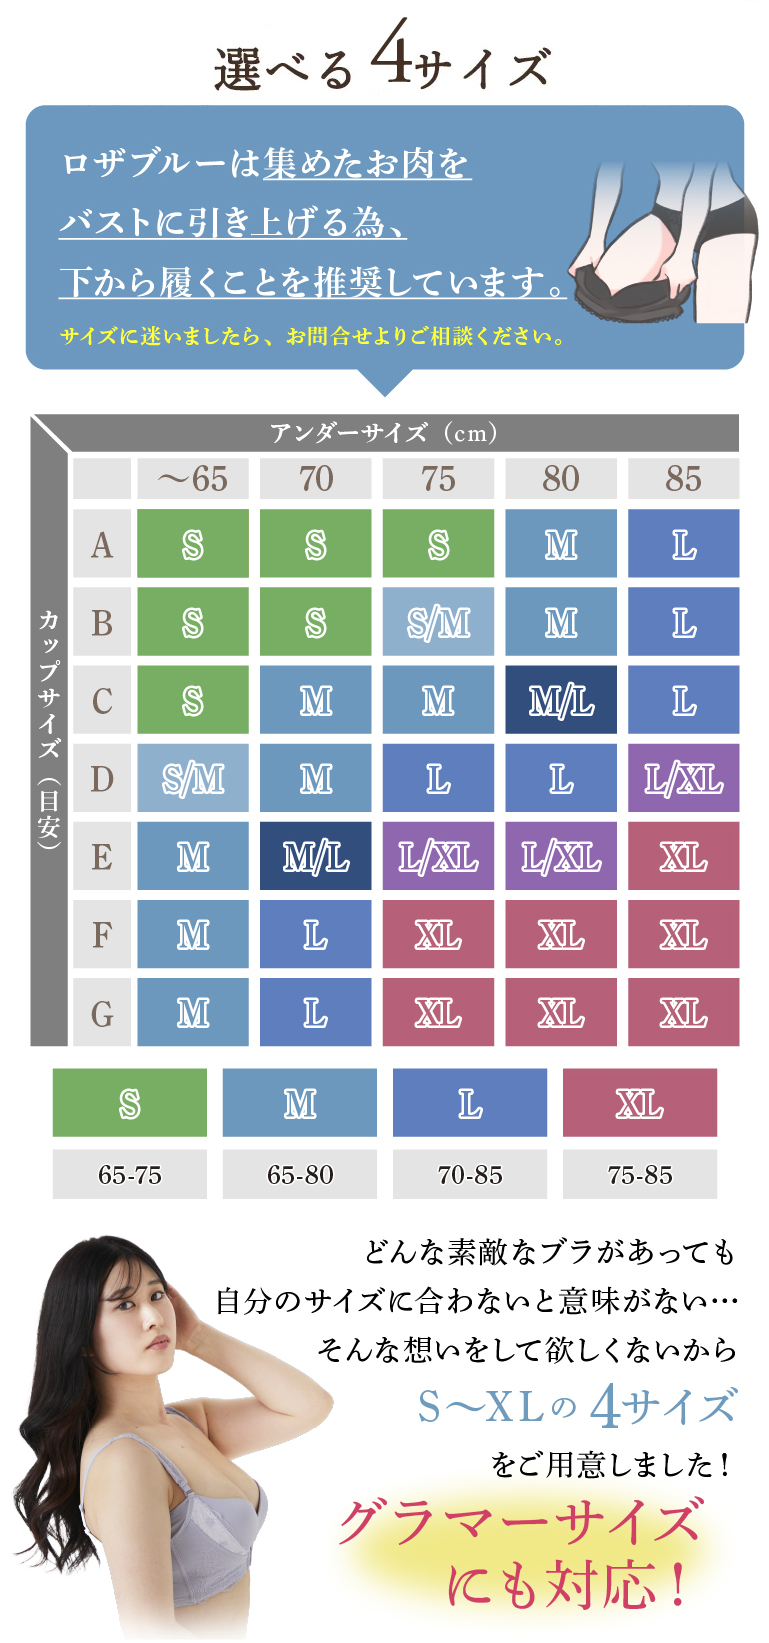The width and height of the screenshot is (769, 1643).
Task: Click the 80 under size column header
Action: 561,479
